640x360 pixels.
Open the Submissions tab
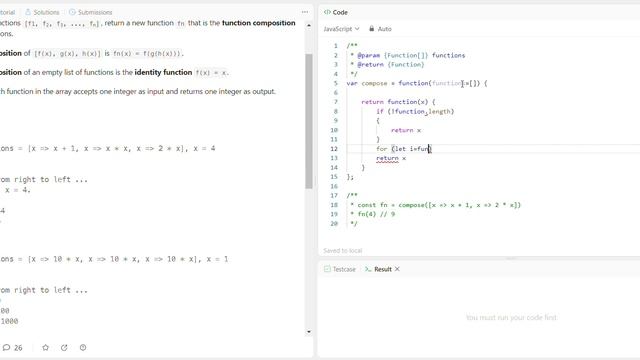[x=91, y=12]
